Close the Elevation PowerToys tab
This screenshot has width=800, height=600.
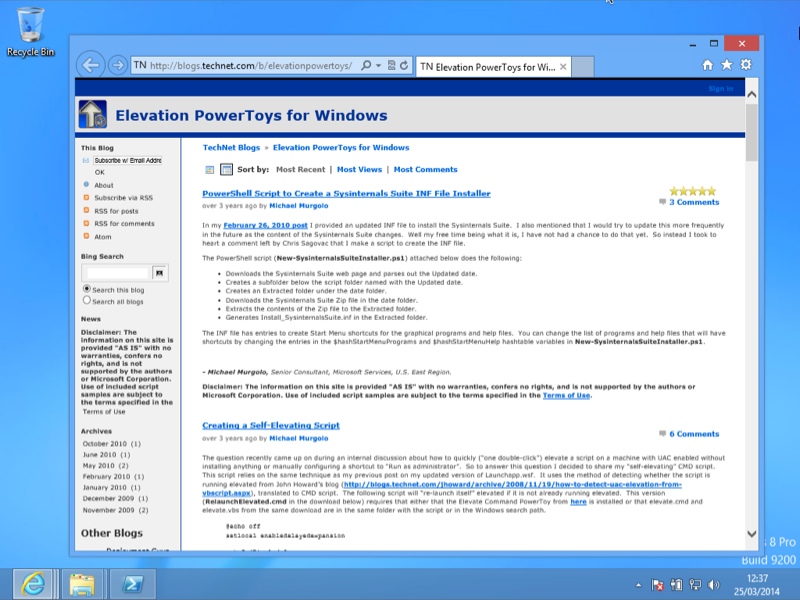(x=563, y=67)
